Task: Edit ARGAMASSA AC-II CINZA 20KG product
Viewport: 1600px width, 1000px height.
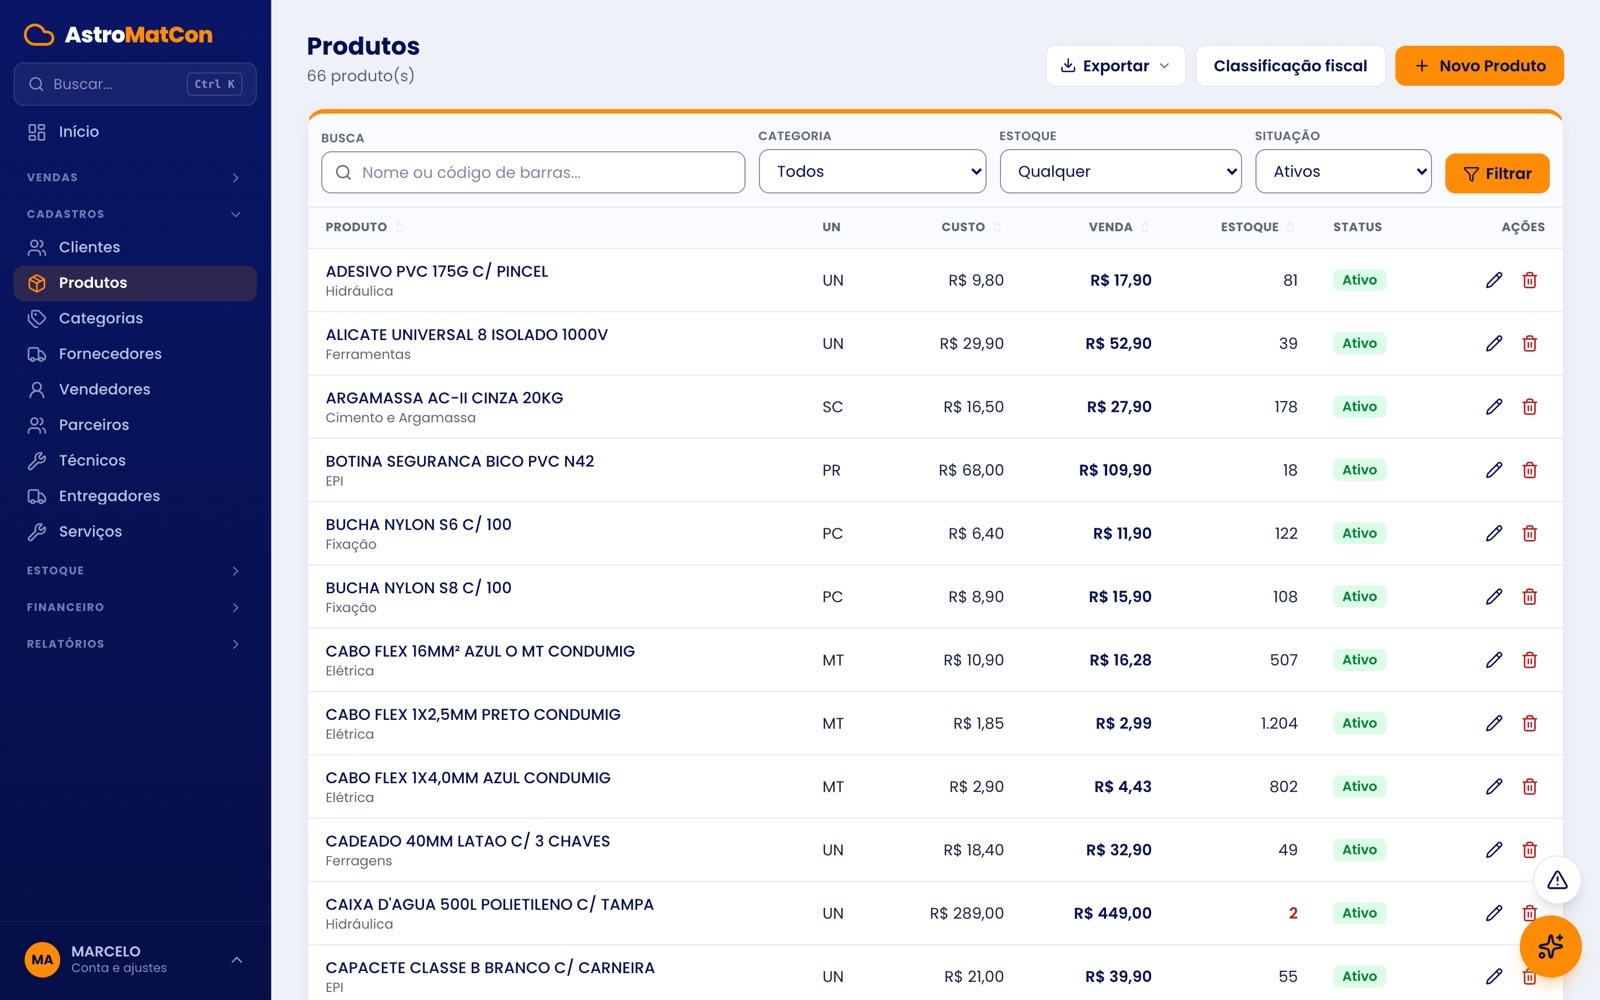Action: [1494, 407]
